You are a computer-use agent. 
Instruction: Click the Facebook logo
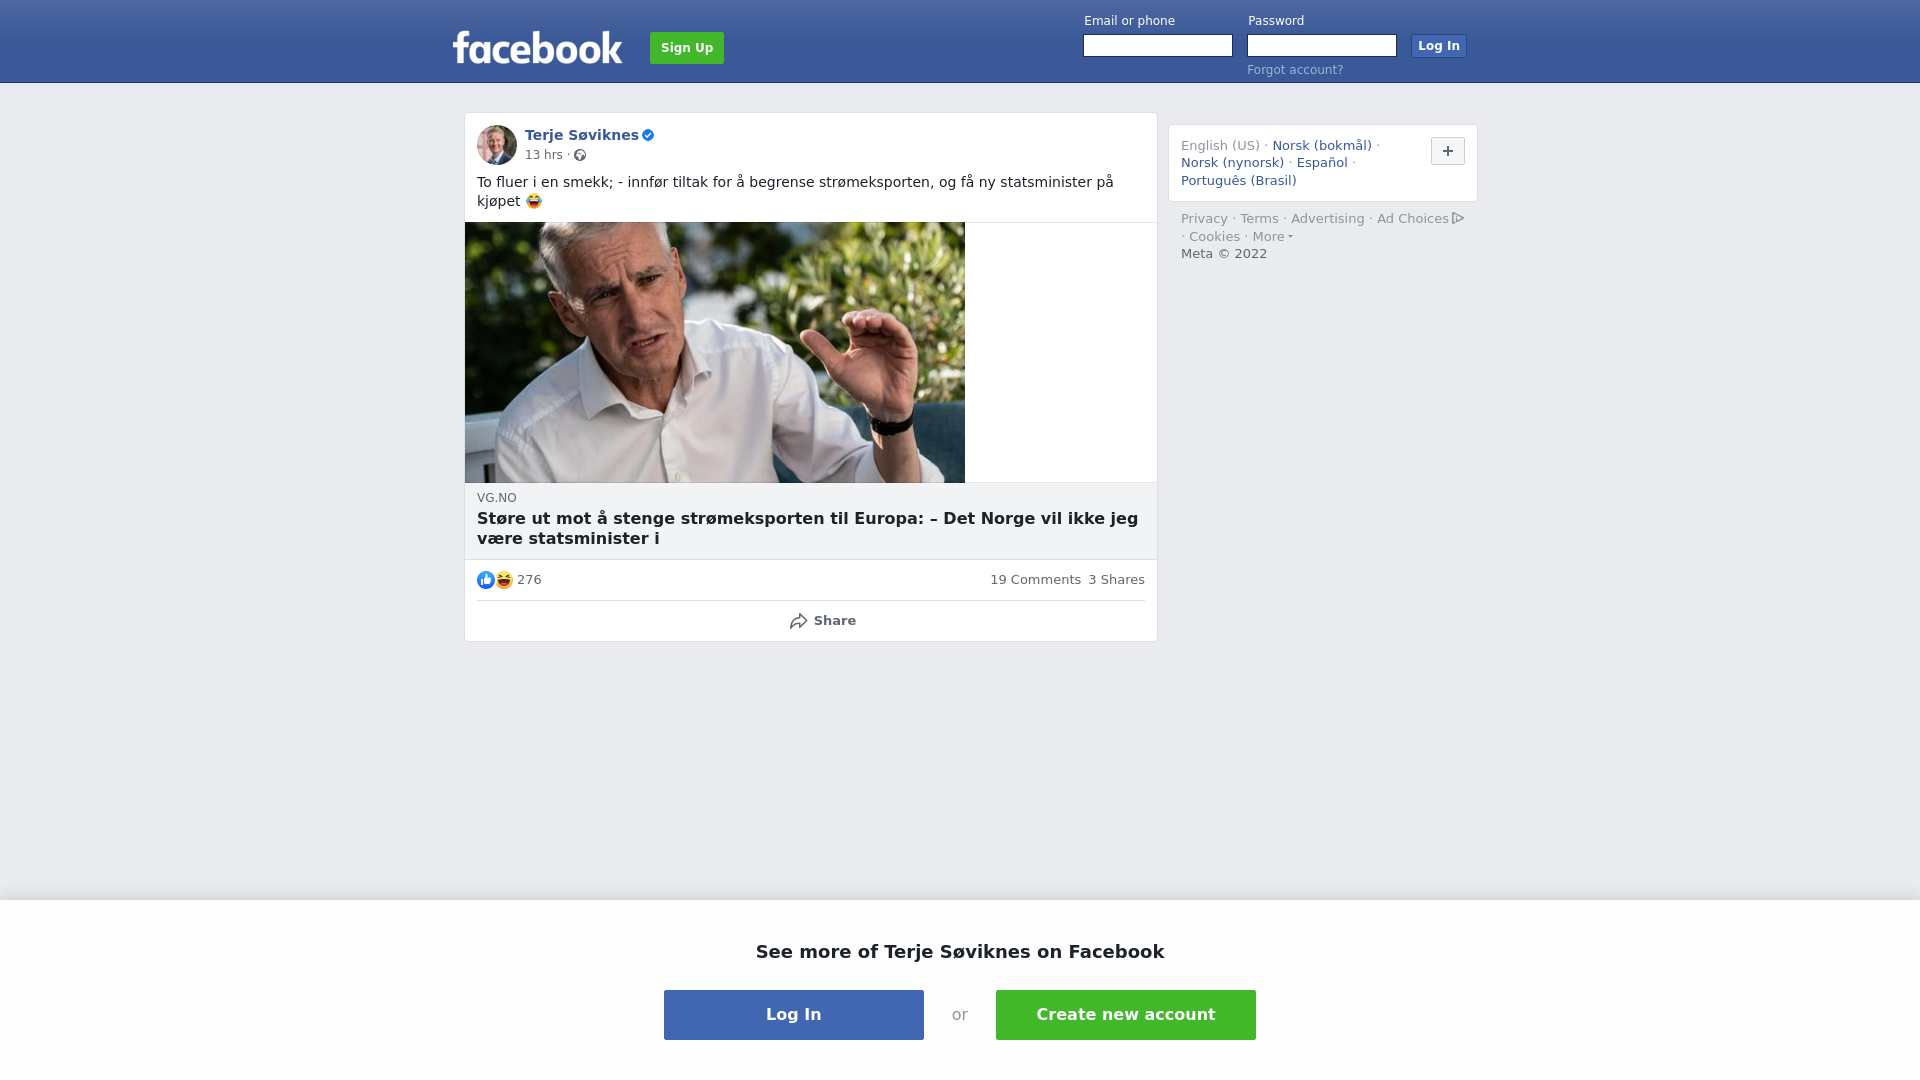pyautogui.click(x=537, y=47)
